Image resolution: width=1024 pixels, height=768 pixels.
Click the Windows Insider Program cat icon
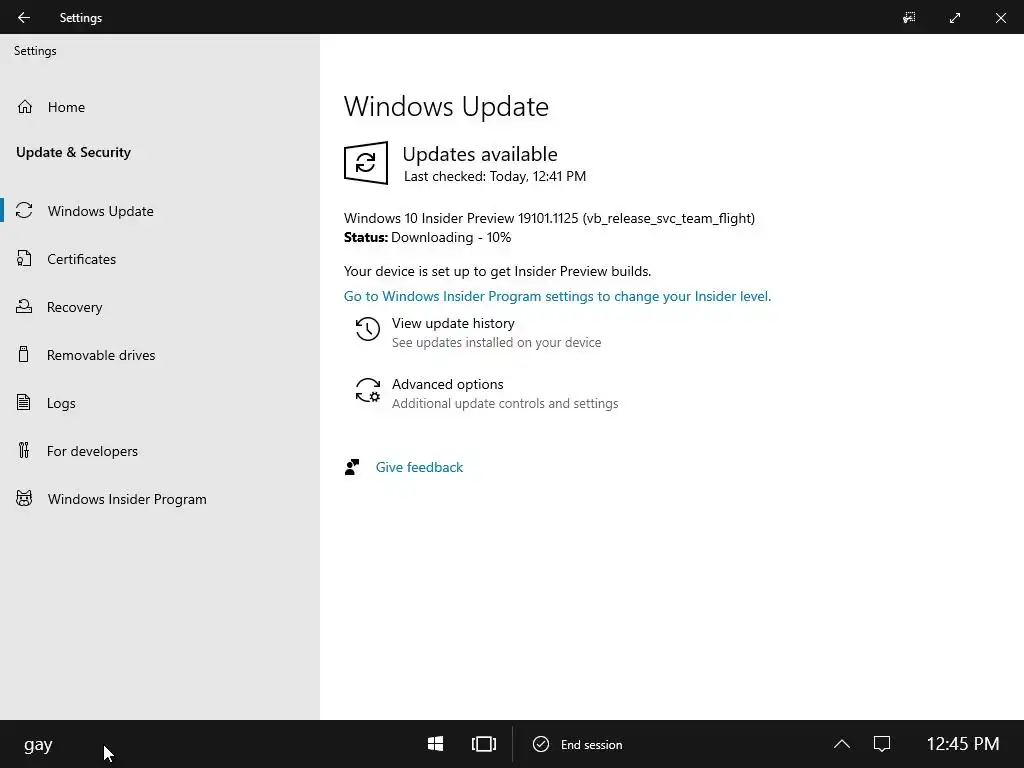point(24,498)
